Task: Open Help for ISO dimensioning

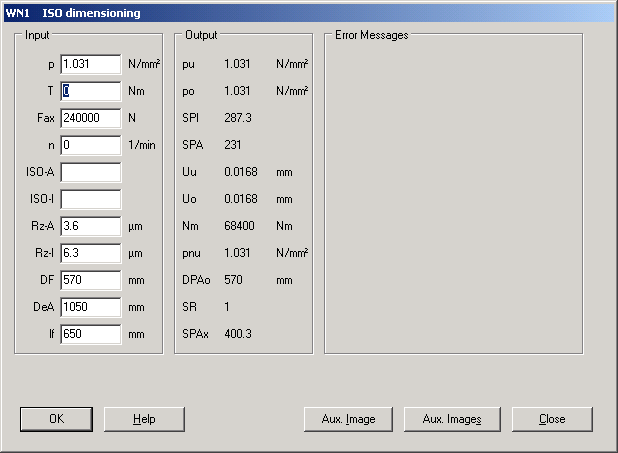Action: (x=144, y=419)
